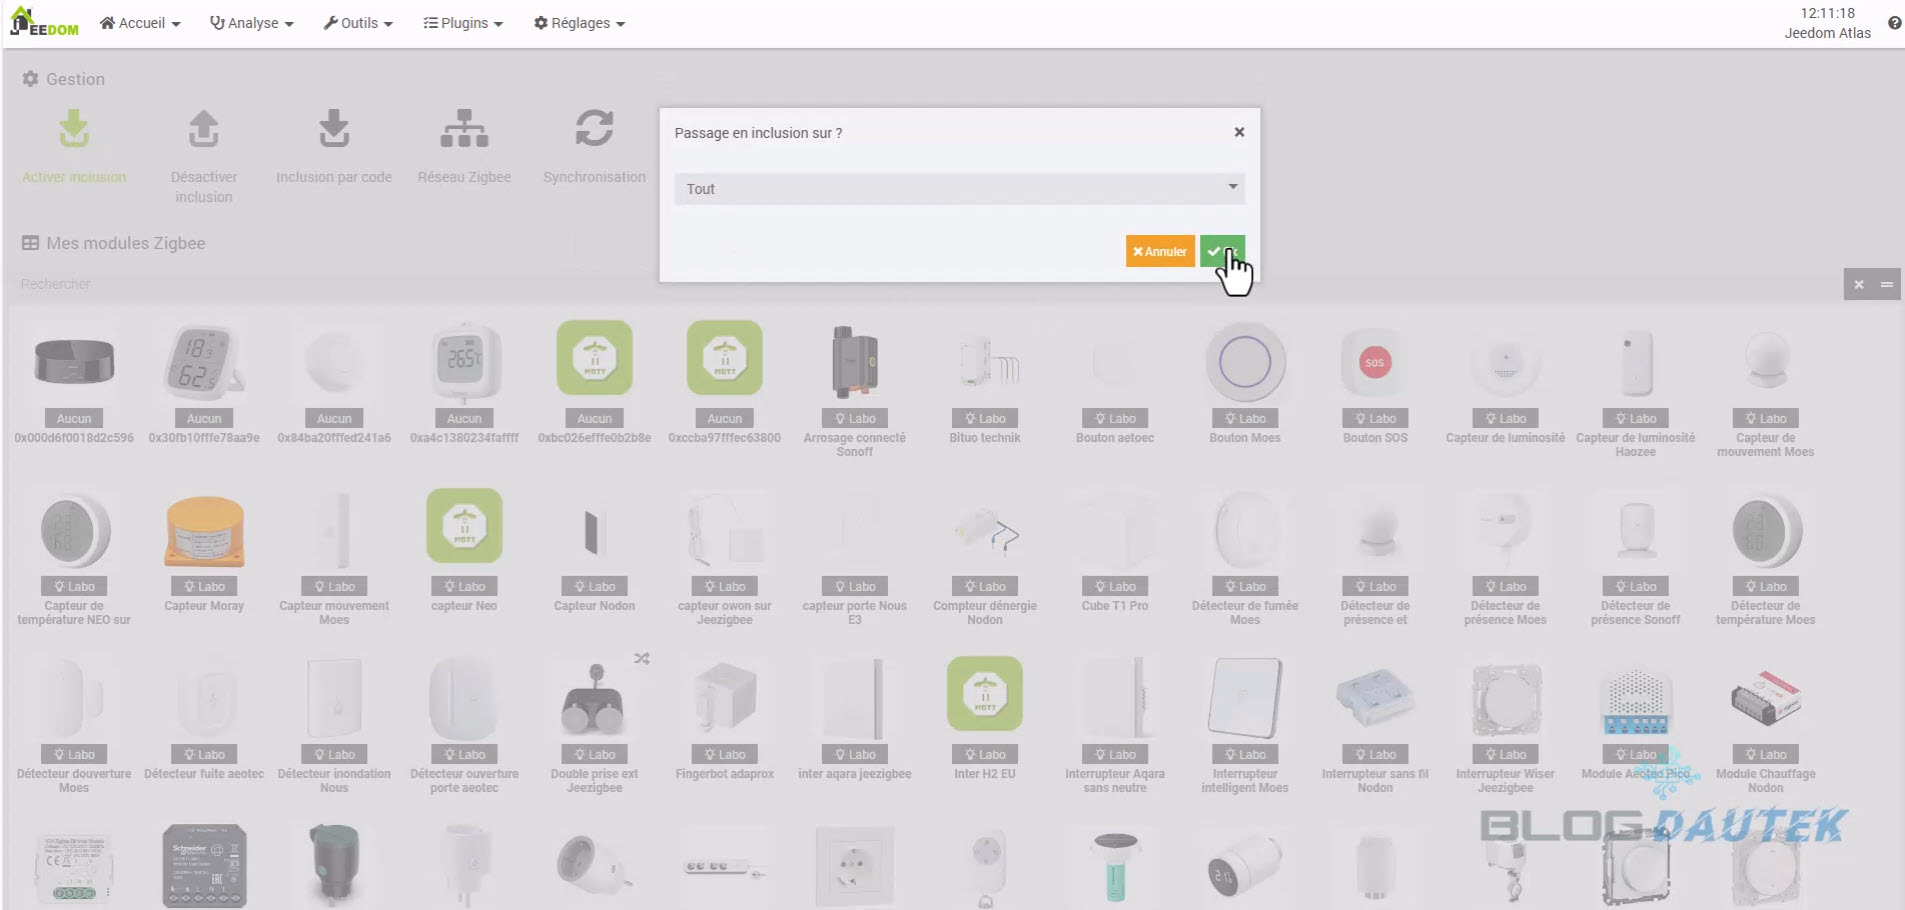The height and width of the screenshot is (910, 1905).
Task: Open the Analyse menu
Action: (252, 23)
